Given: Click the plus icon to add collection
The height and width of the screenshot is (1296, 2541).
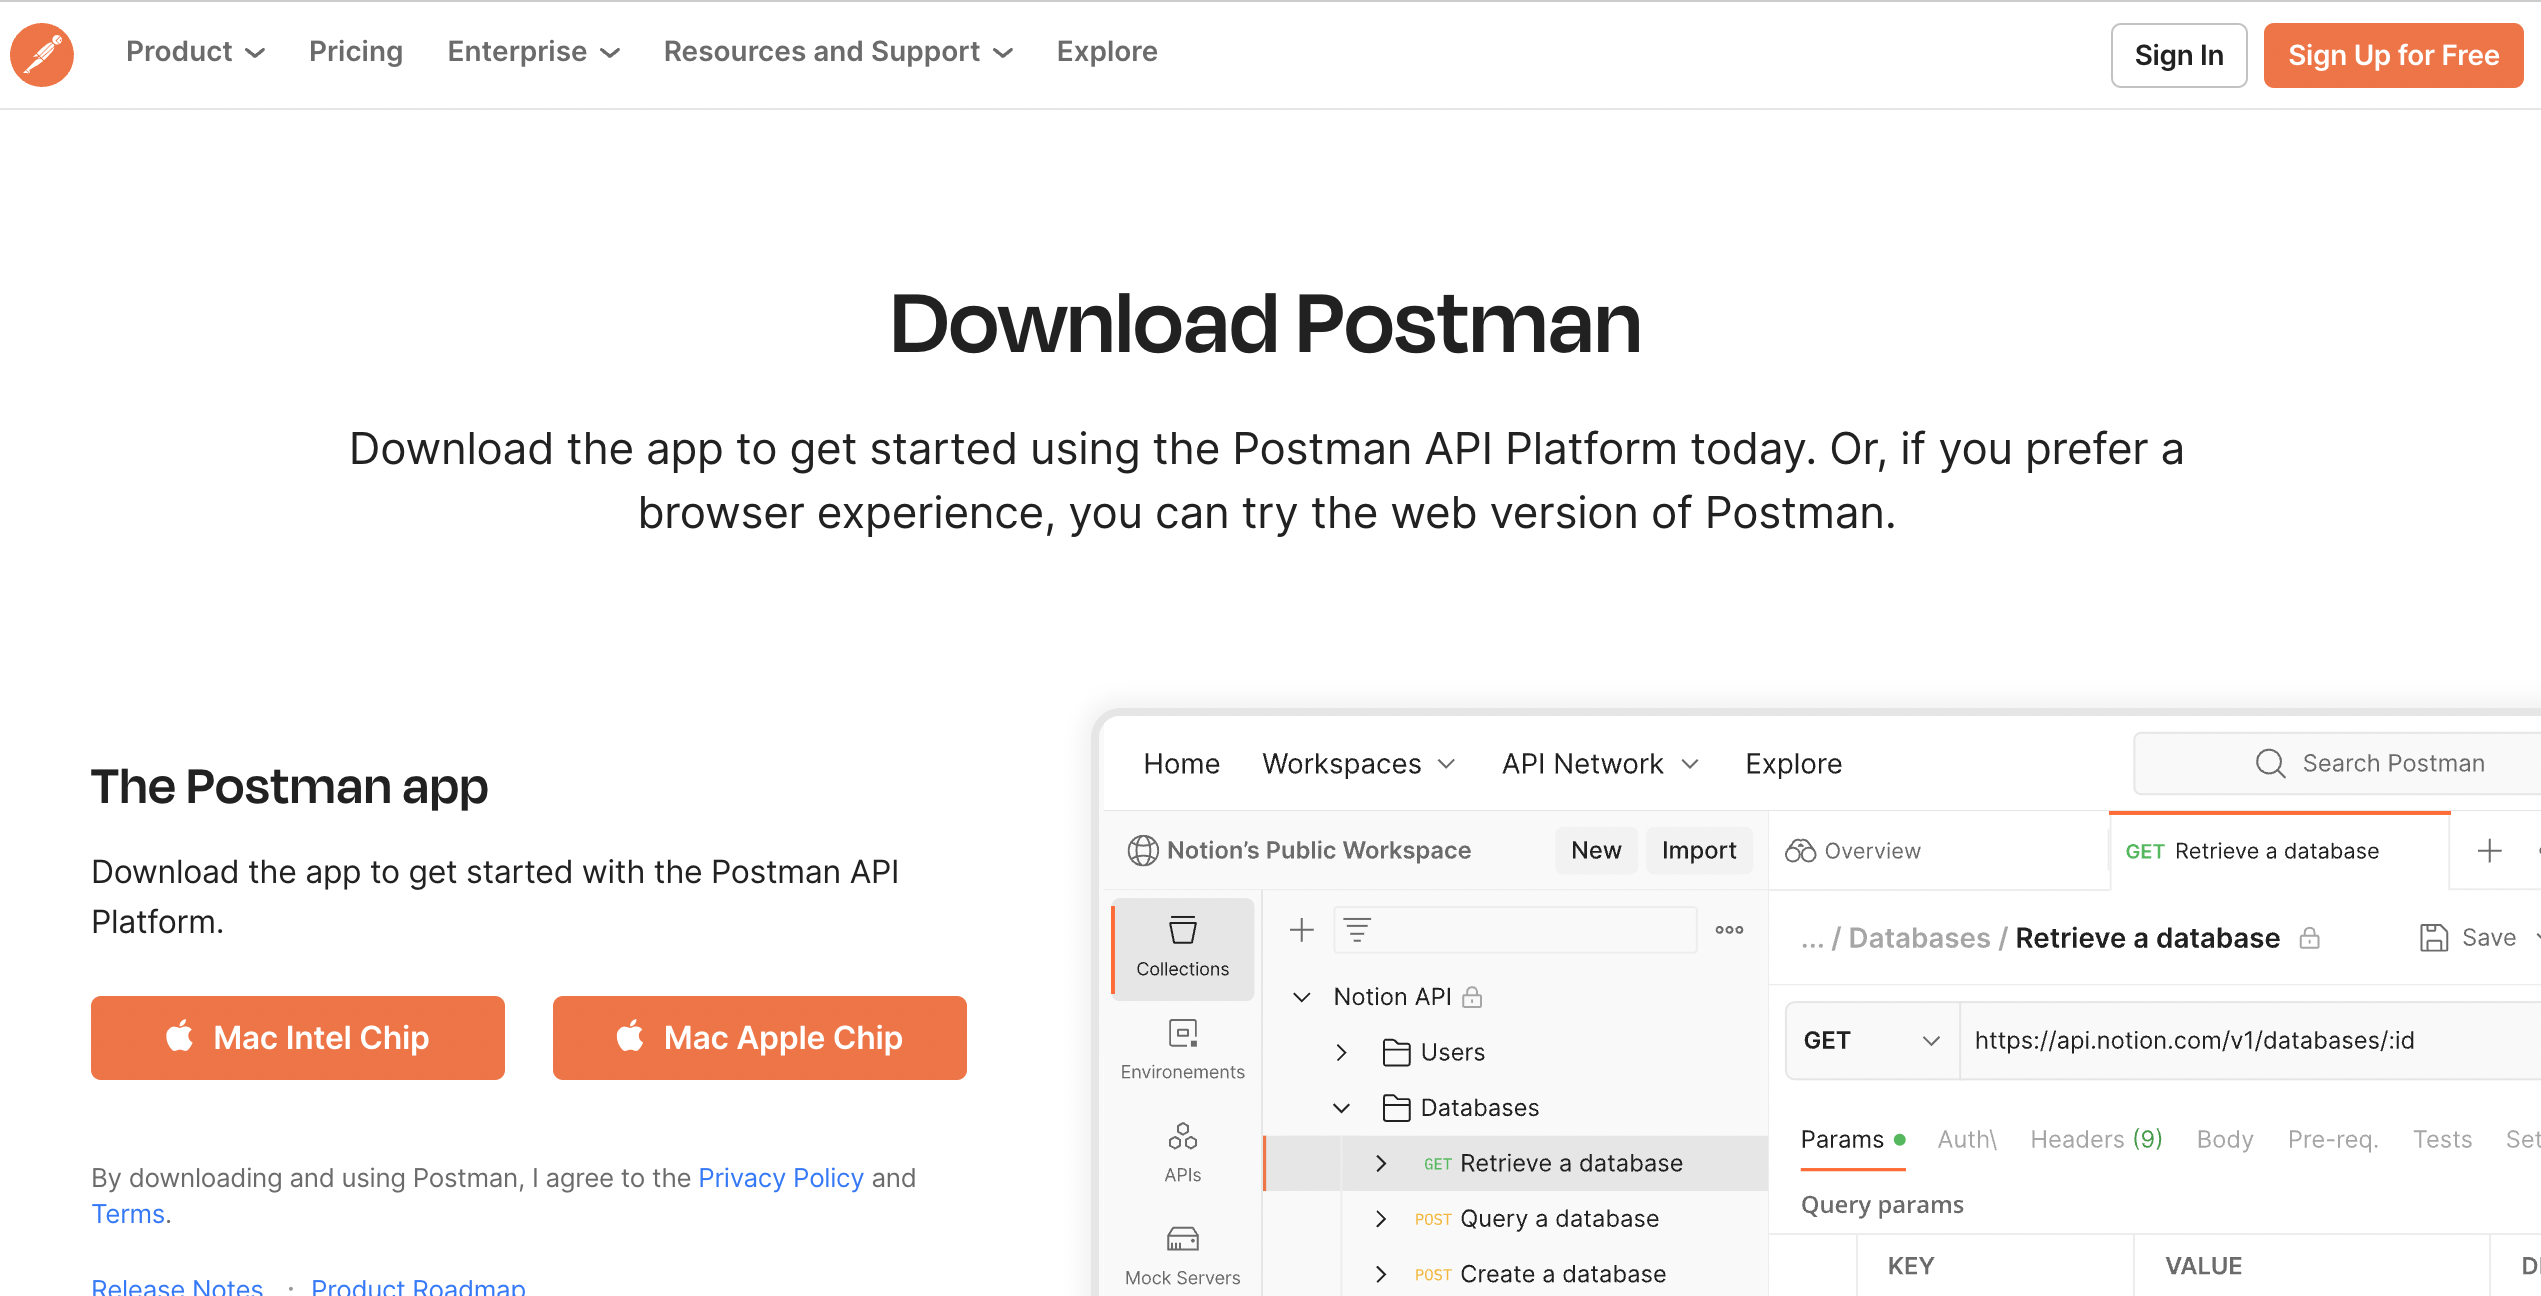Looking at the screenshot, I should coord(1301,930).
